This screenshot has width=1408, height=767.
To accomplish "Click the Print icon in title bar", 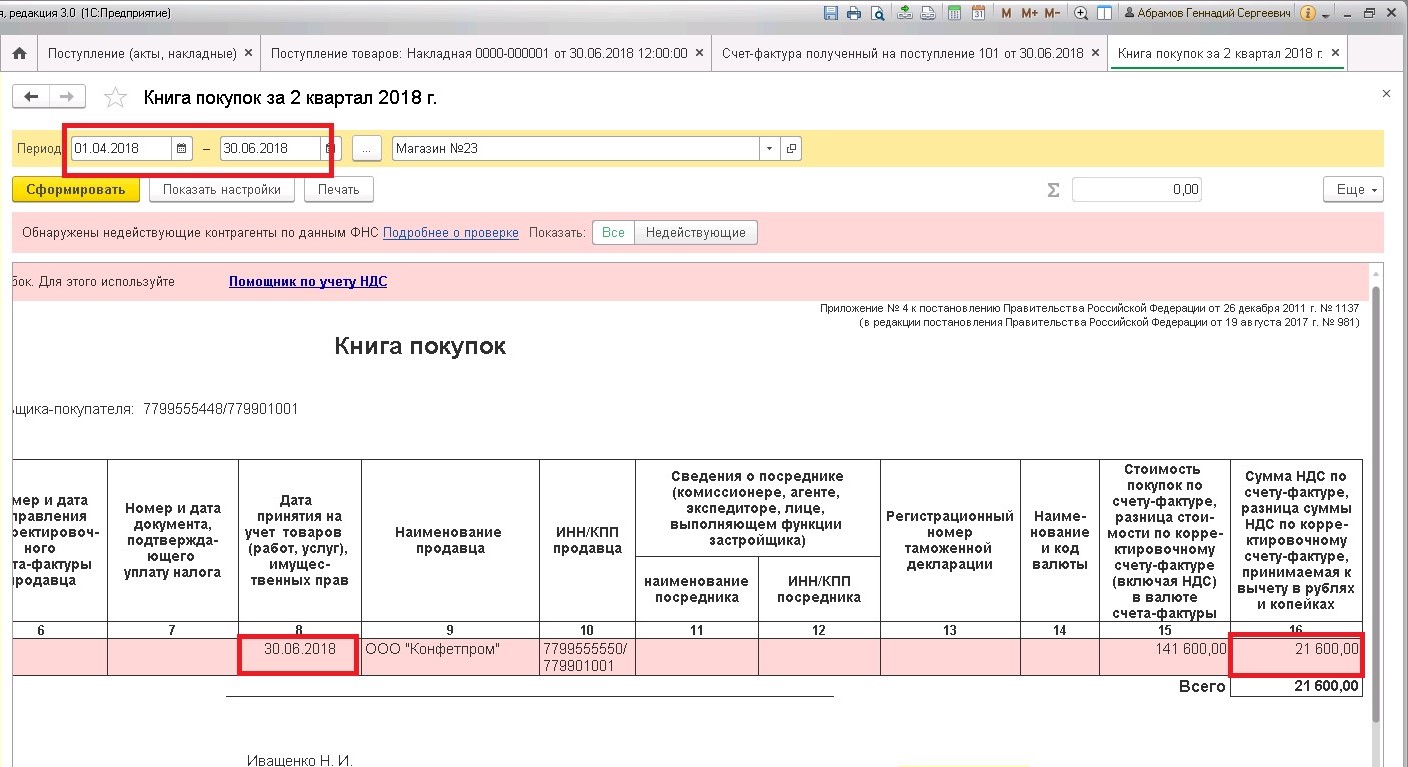I will pyautogui.click(x=853, y=14).
